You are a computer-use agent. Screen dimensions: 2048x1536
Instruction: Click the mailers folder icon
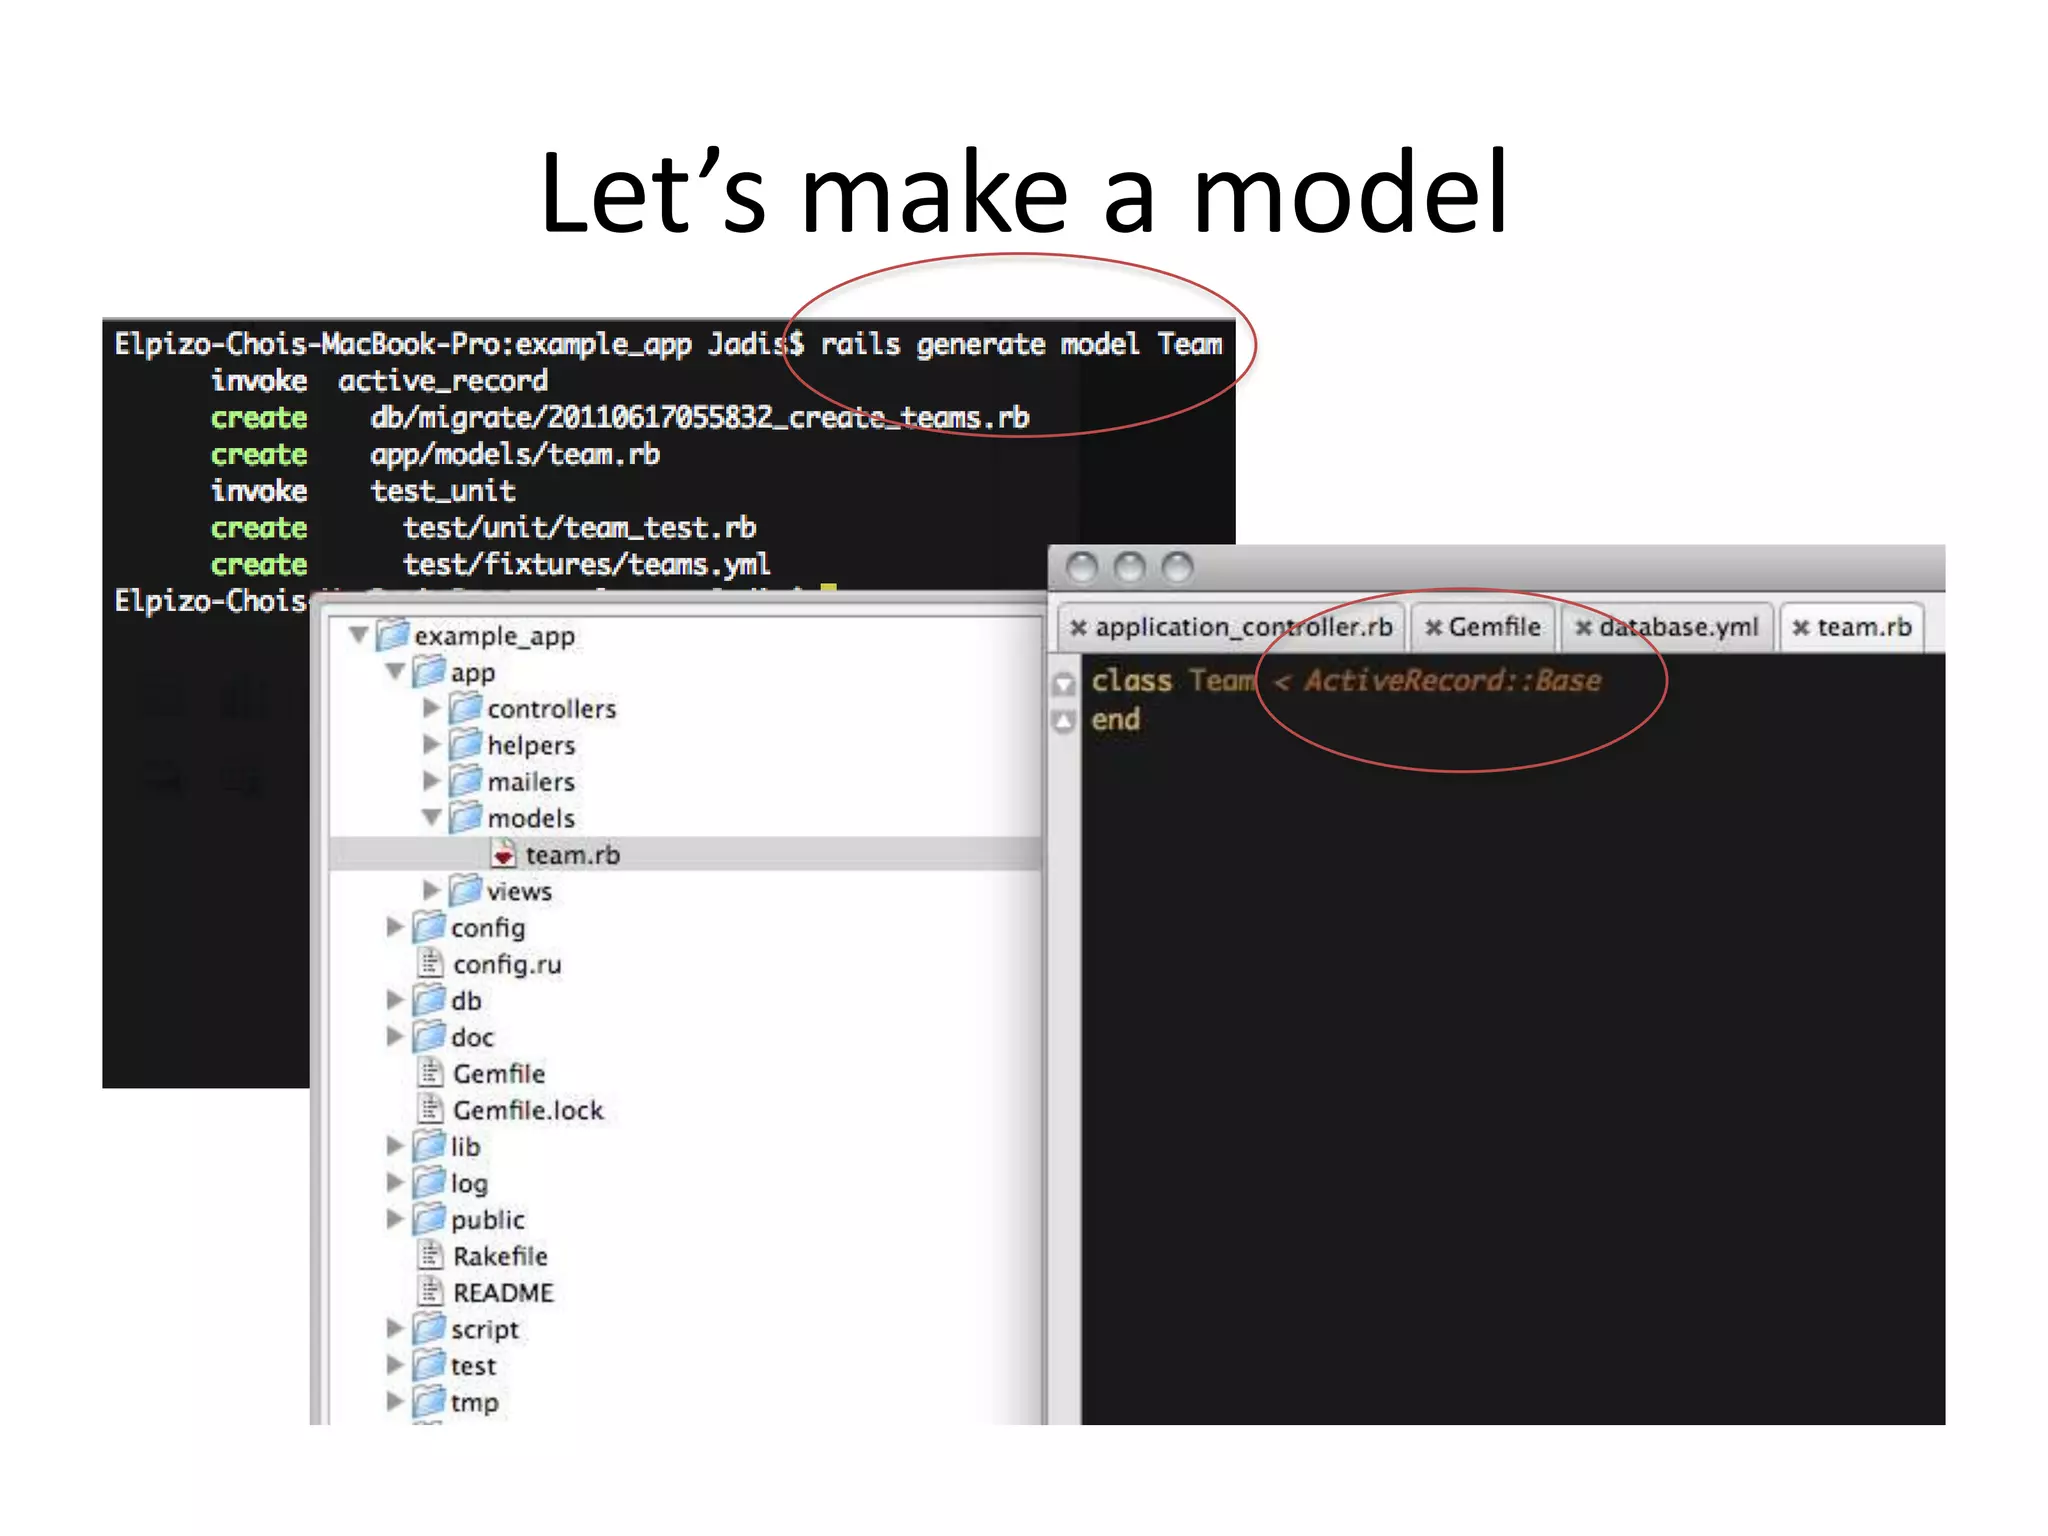coord(466,780)
